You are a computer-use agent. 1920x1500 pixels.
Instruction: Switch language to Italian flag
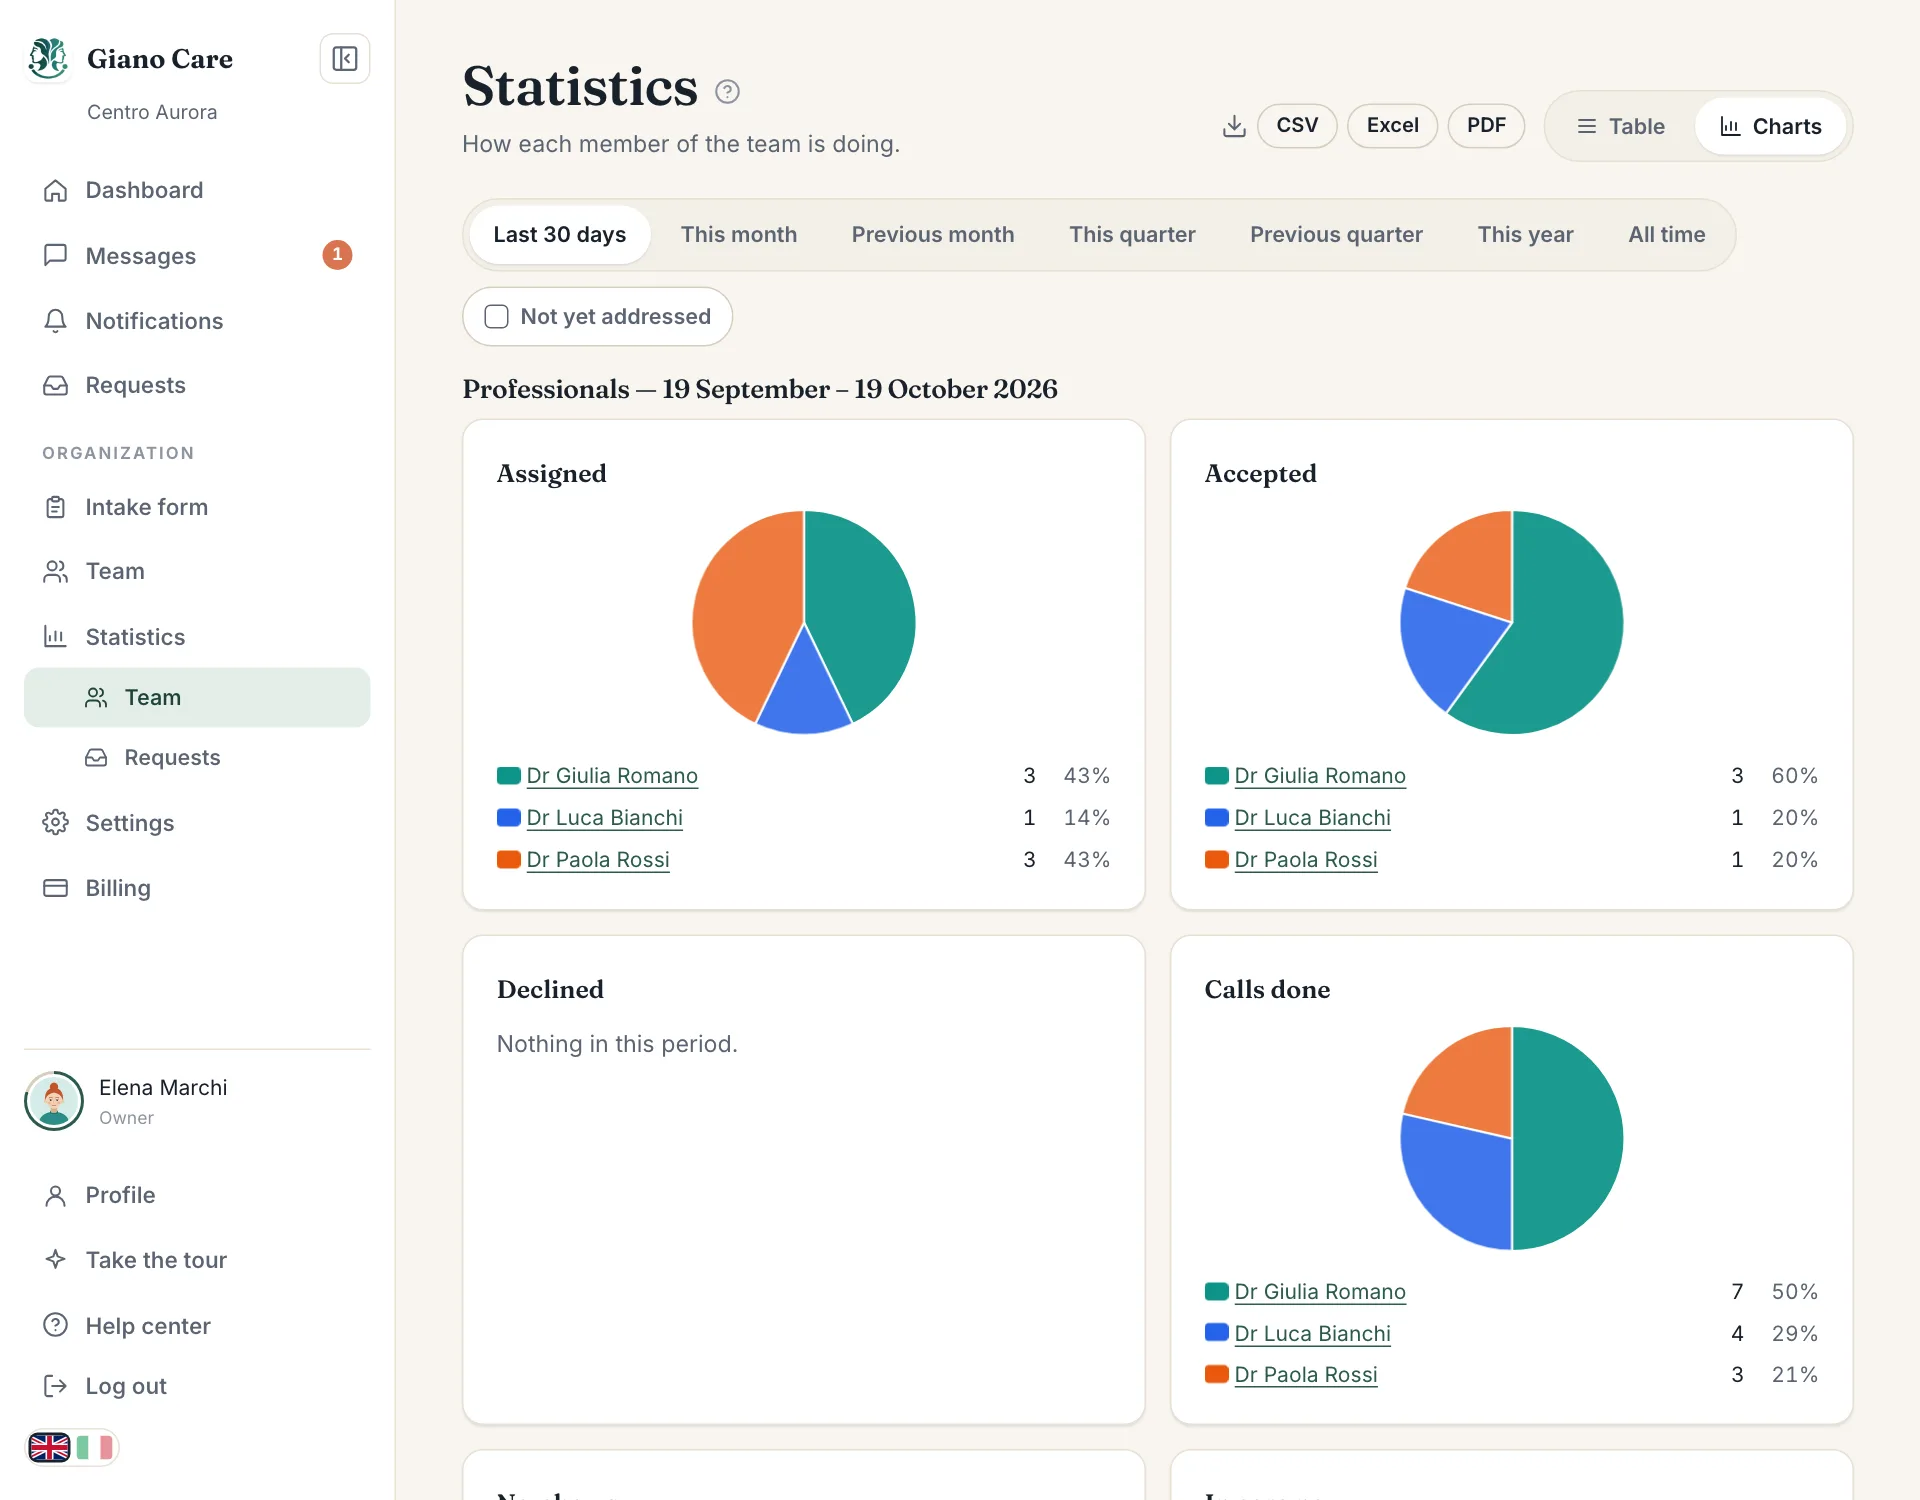point(95,1447)
